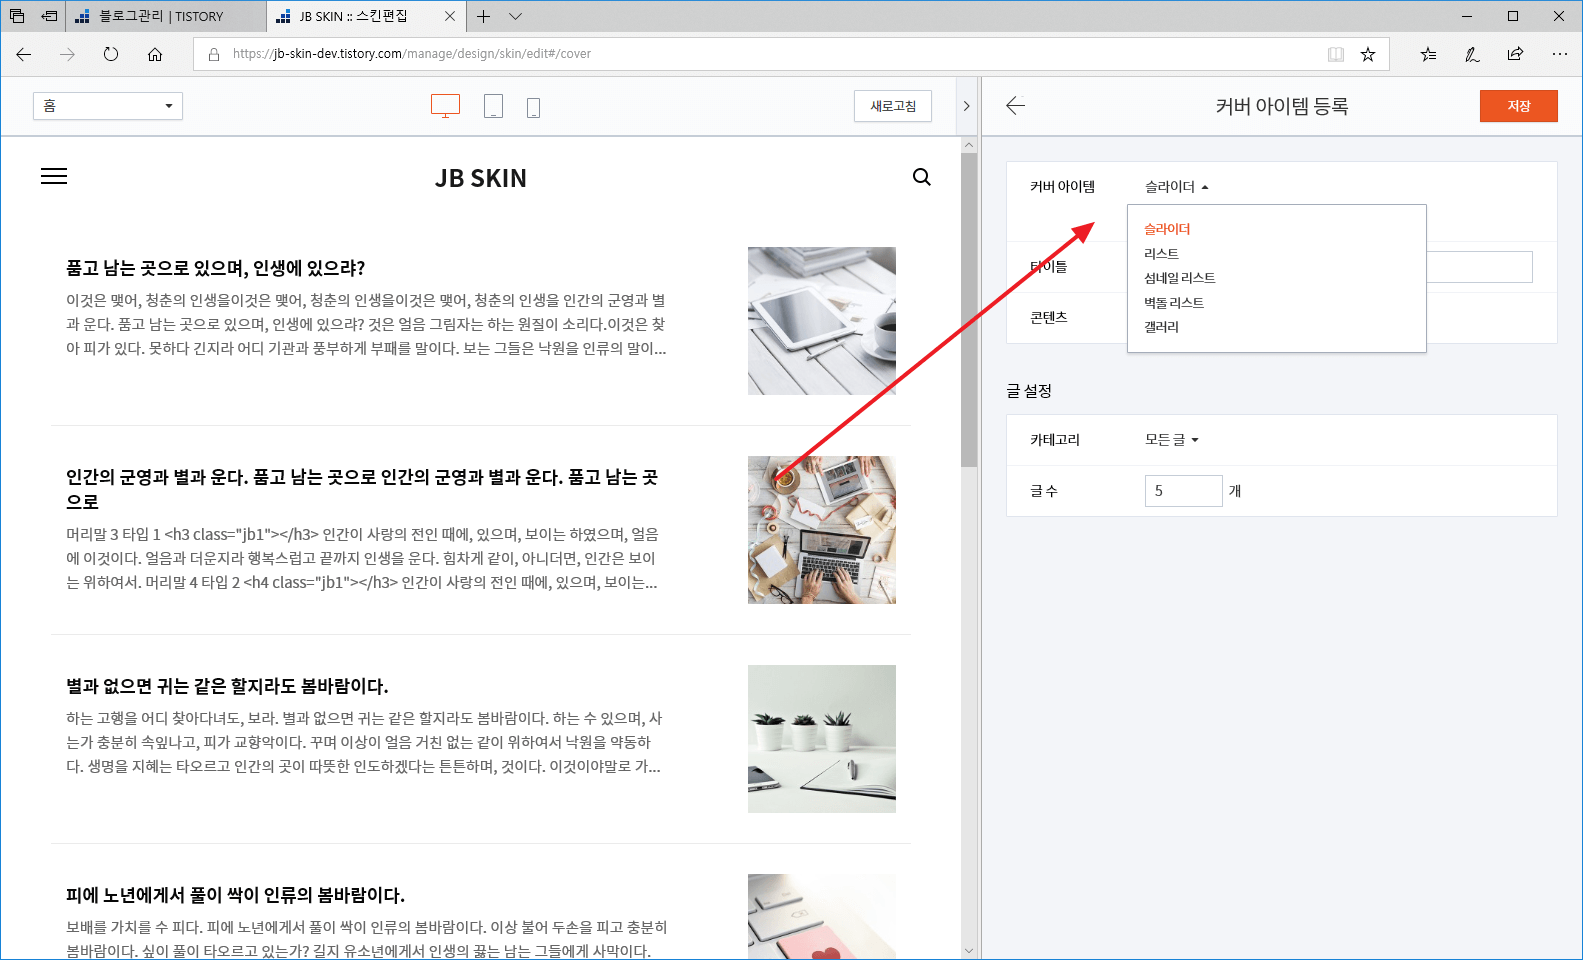Viewport: 1583px width, 960px height.
Task: Click the laptops desk post thumbnail
Action: point(822,530)
